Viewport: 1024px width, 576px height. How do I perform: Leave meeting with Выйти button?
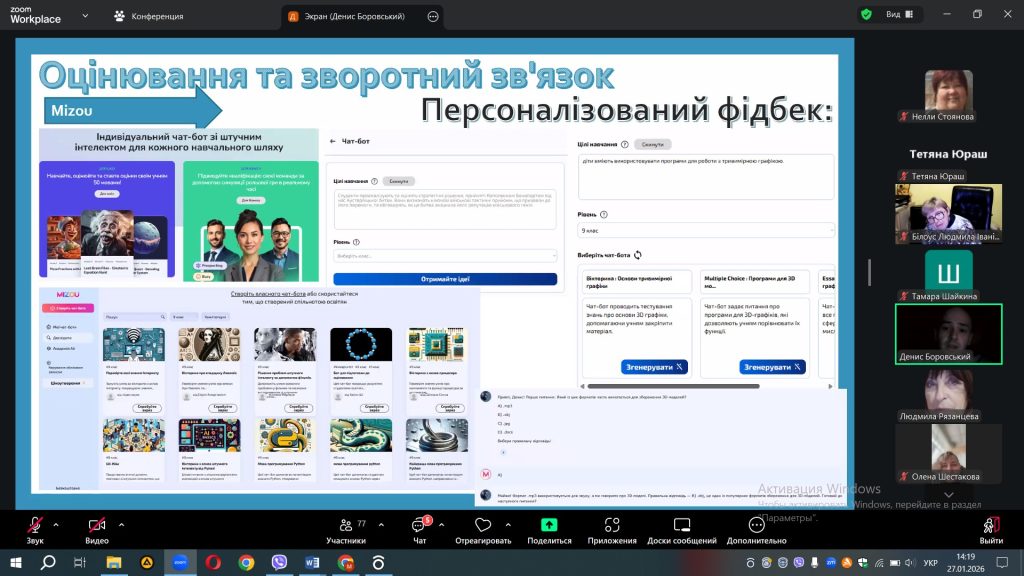(x=991, y=529)
